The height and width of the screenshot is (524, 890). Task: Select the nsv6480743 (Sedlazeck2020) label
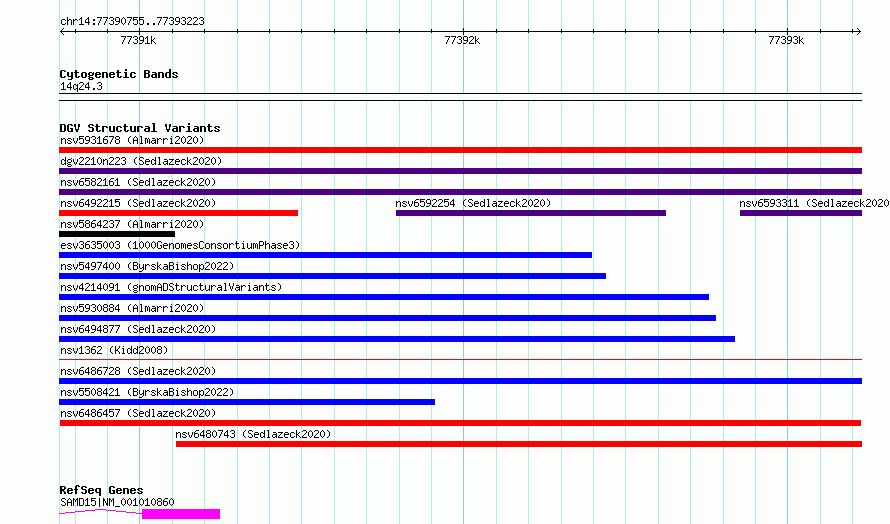pos(253,434)
